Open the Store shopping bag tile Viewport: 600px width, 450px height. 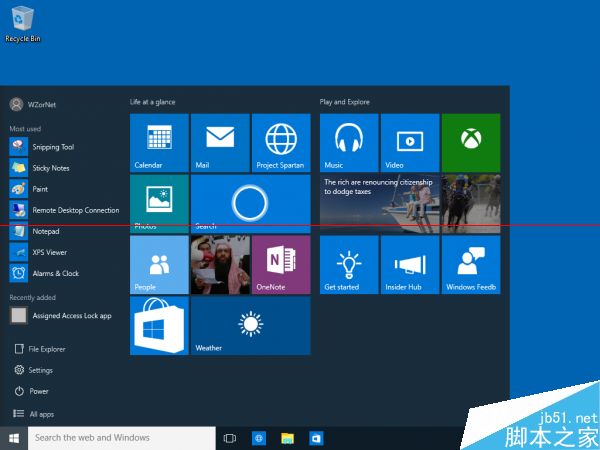(159, 326)
